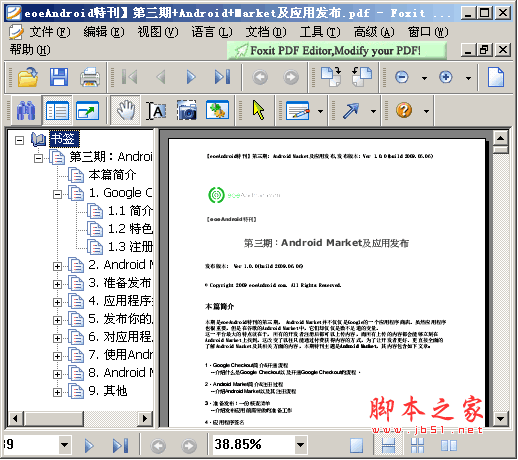Jump to last page in top toolbar
This screenshot has height=460, width=518.
click(222, 77)
